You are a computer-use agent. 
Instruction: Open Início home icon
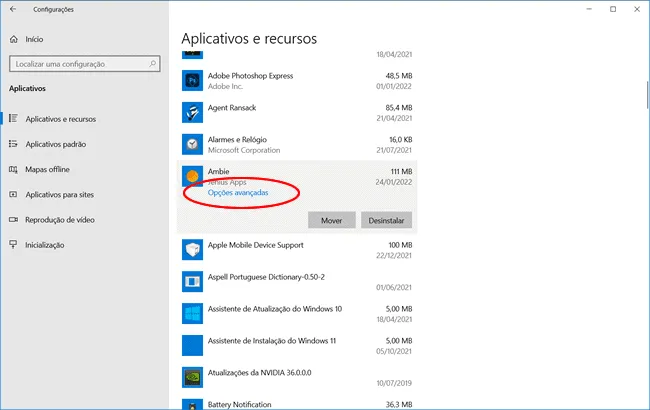[x=14, y=39]
